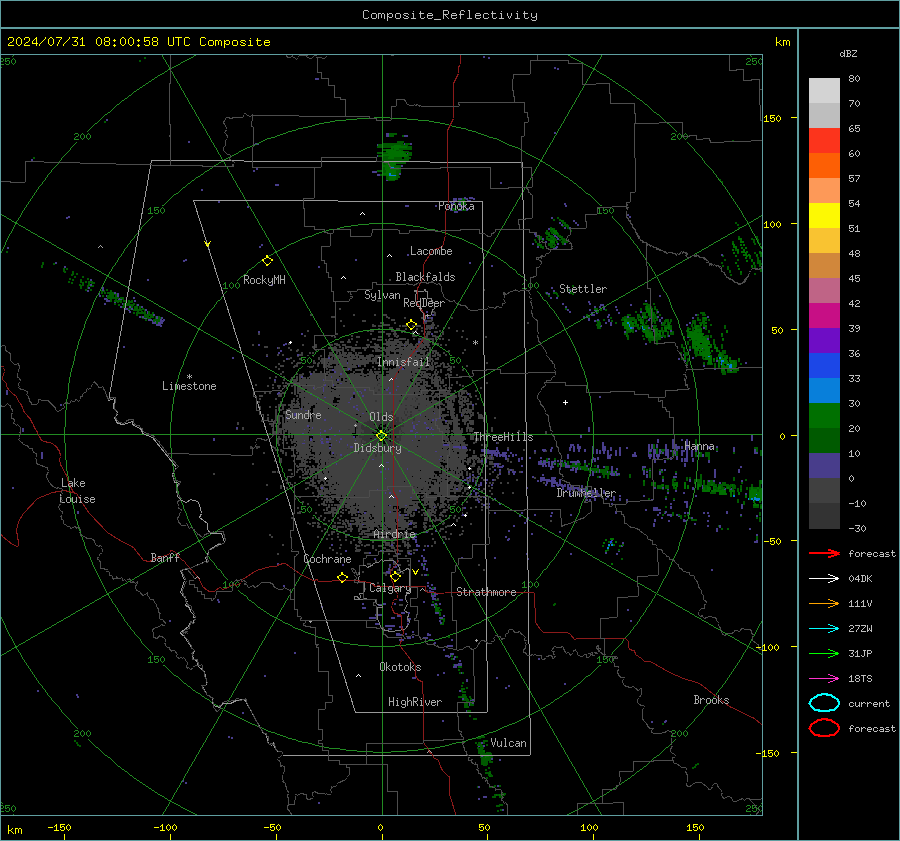Screen dimensions: 900x841
Task: Click the Banff city label
Action: pos(165,557)
